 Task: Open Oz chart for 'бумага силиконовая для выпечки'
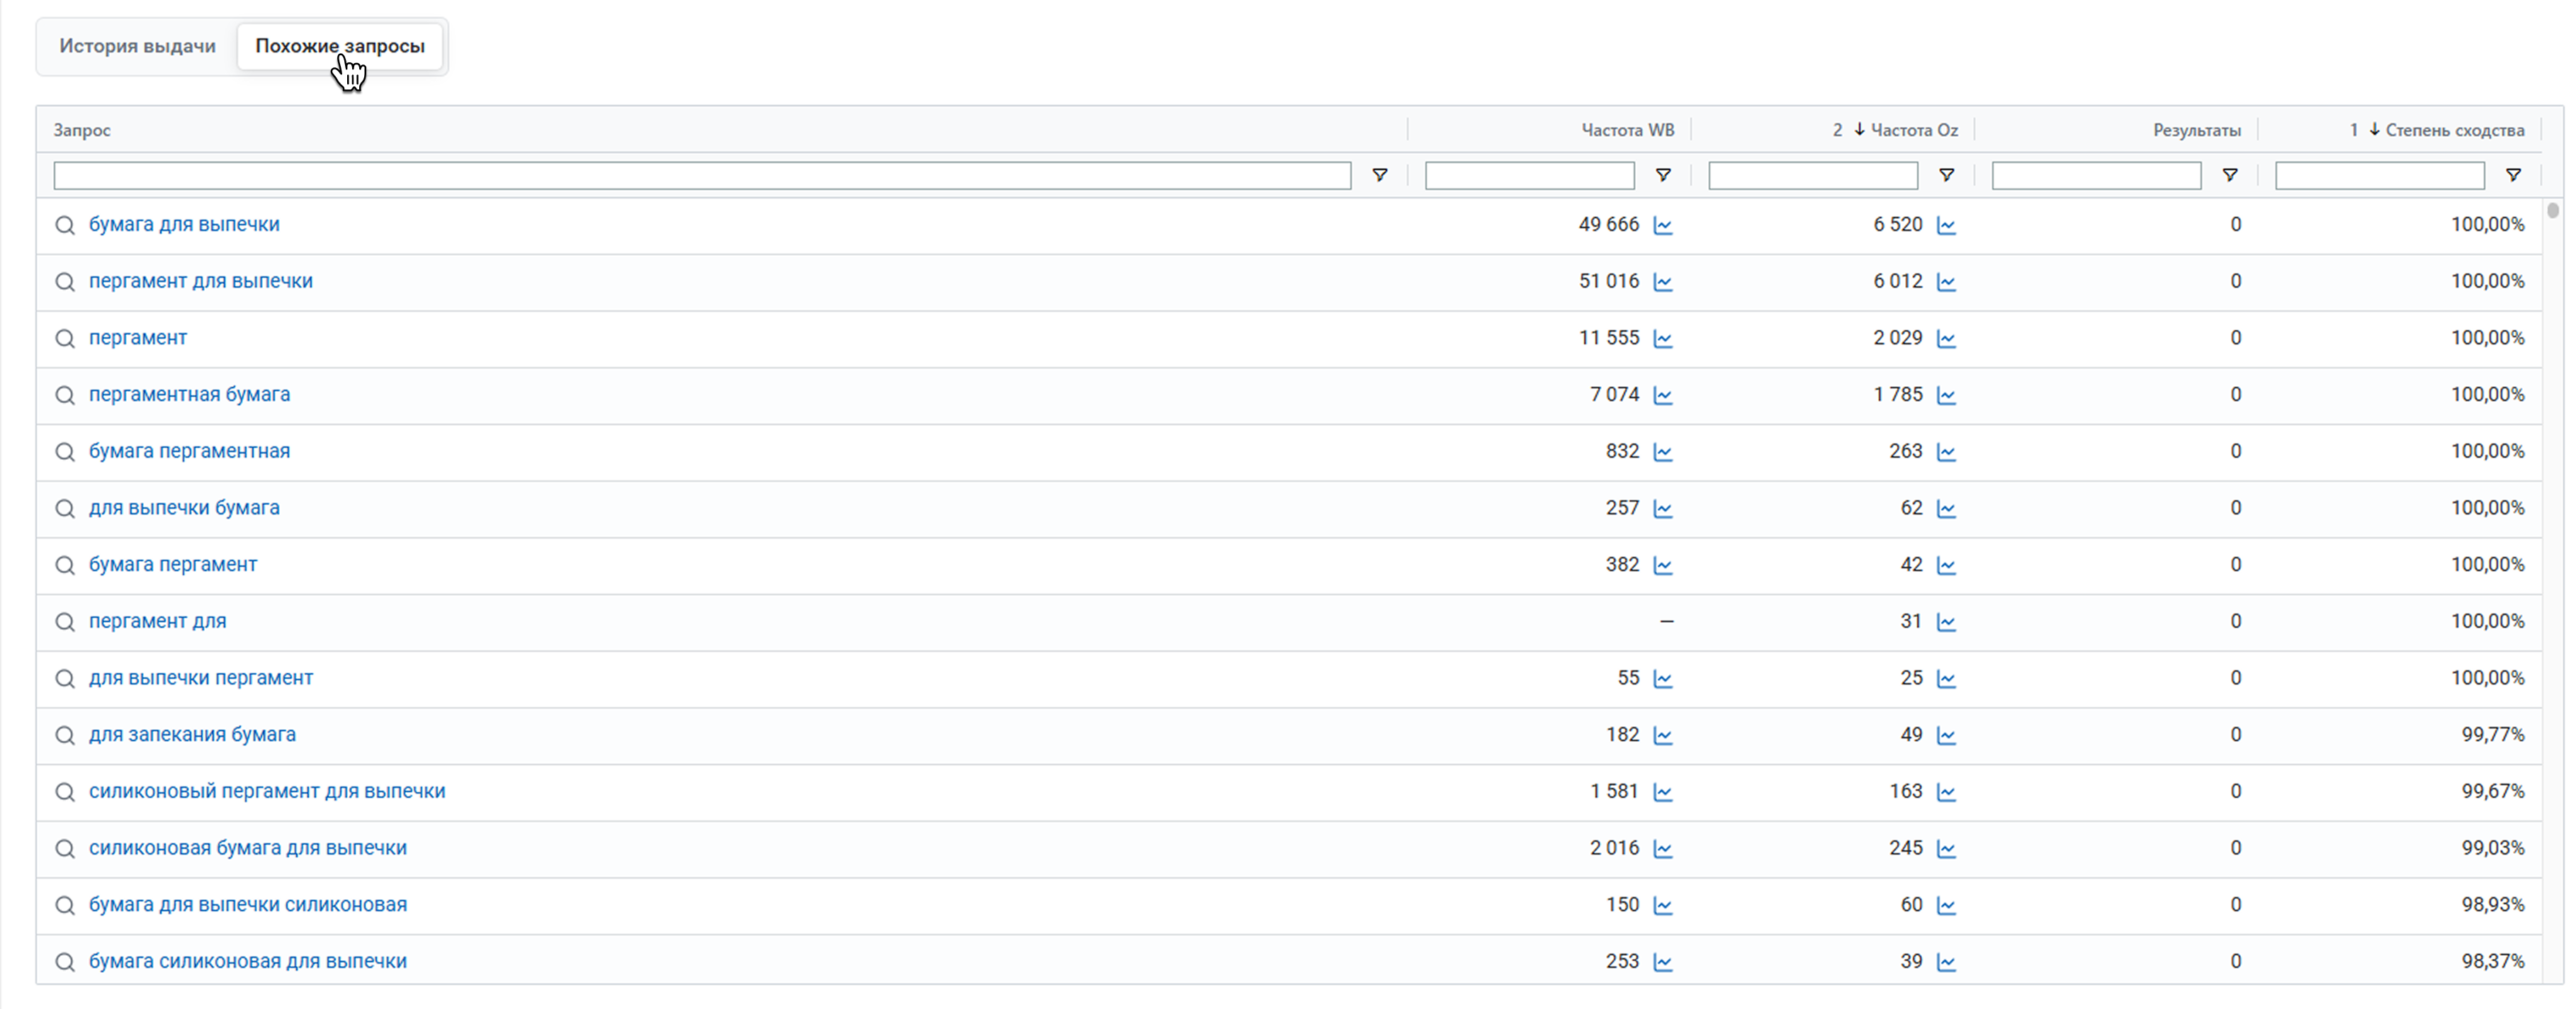[1946, 962]
